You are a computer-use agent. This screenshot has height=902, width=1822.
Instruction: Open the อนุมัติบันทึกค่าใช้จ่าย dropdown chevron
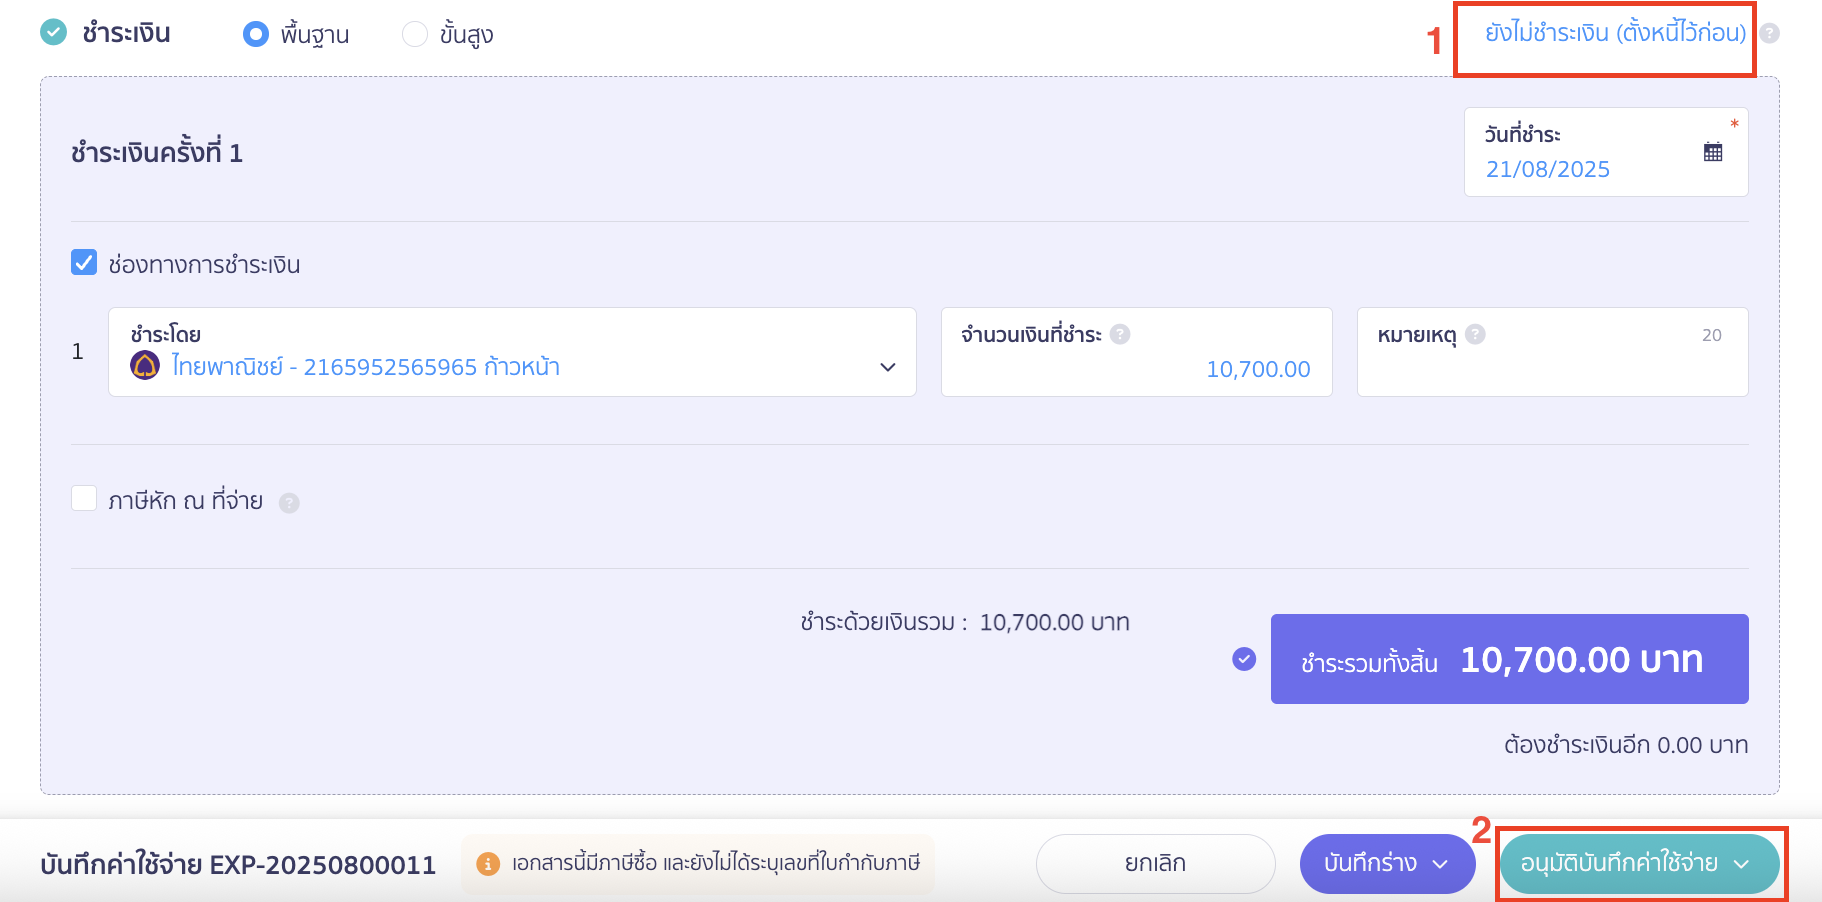point(1742,863)
